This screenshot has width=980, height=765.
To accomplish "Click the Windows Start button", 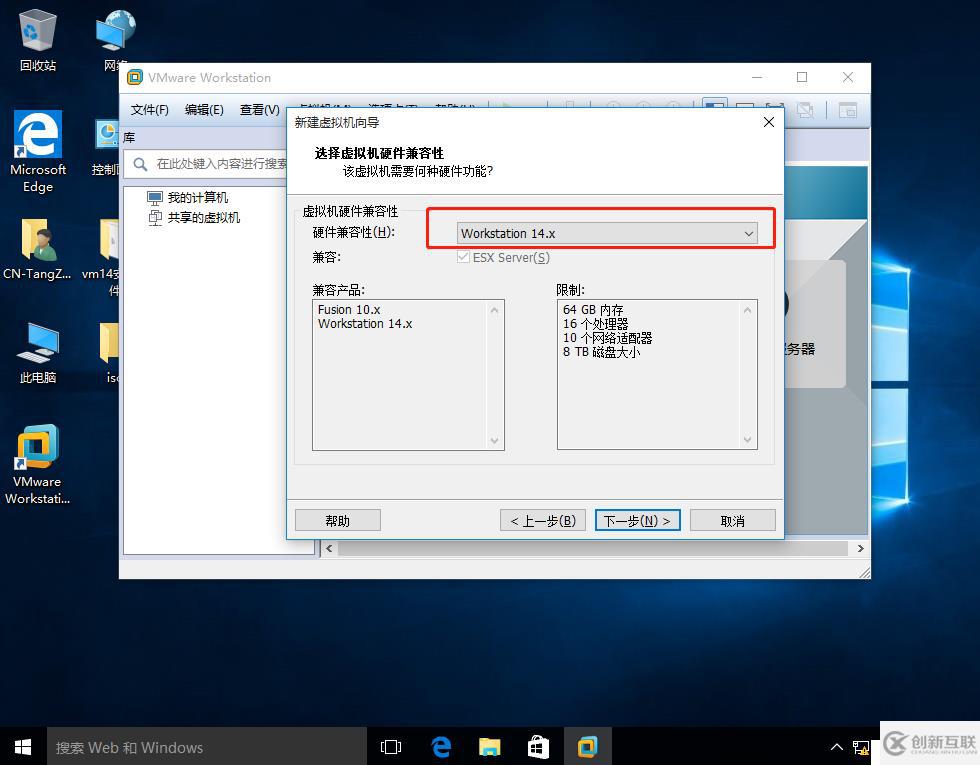I will (23, 746).
